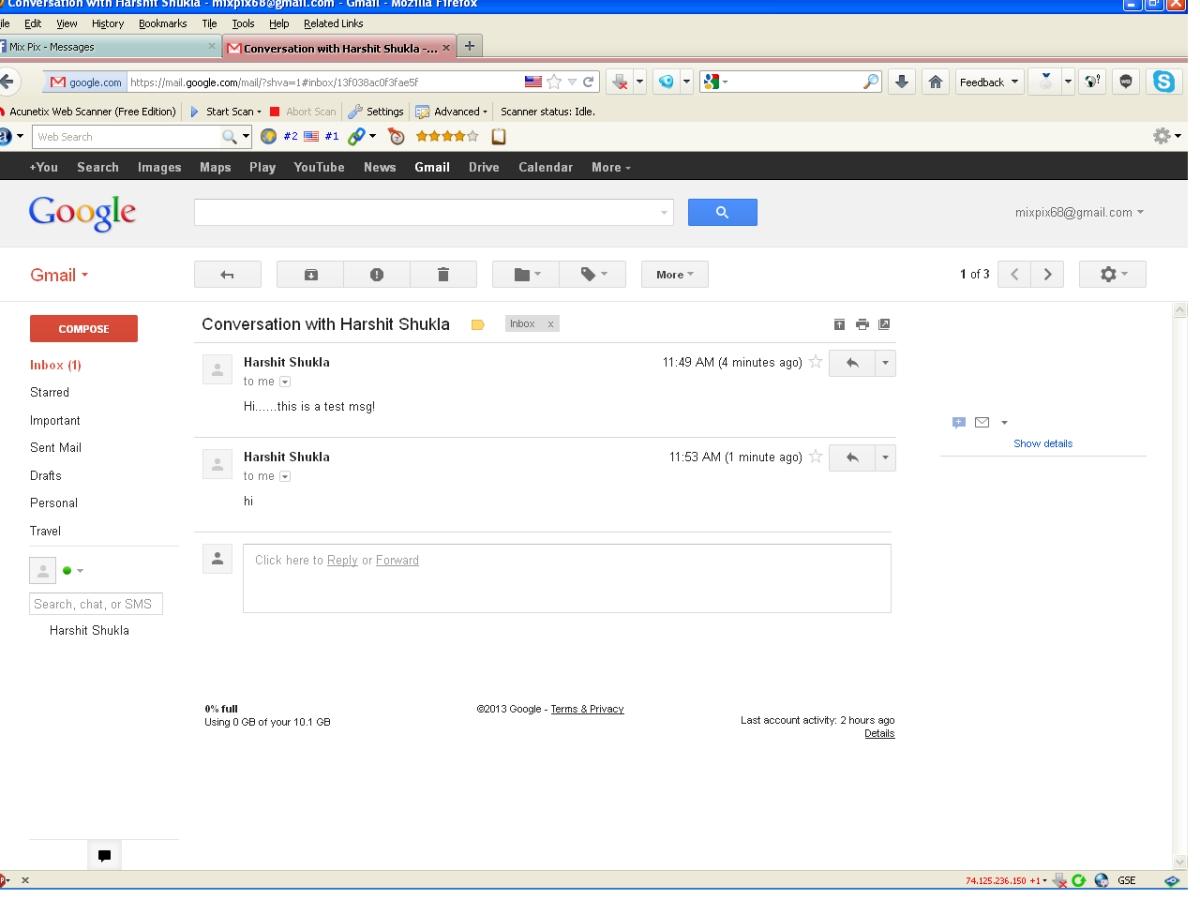Open the More actions dropdown

[x=675, y=275]
